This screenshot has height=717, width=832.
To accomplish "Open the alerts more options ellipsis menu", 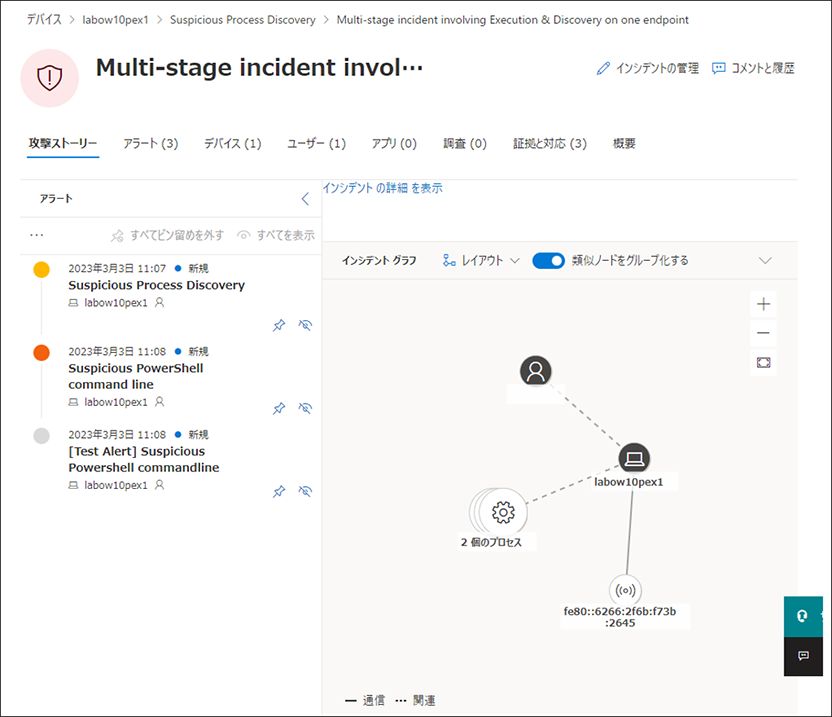I will (x=36, y=234).
